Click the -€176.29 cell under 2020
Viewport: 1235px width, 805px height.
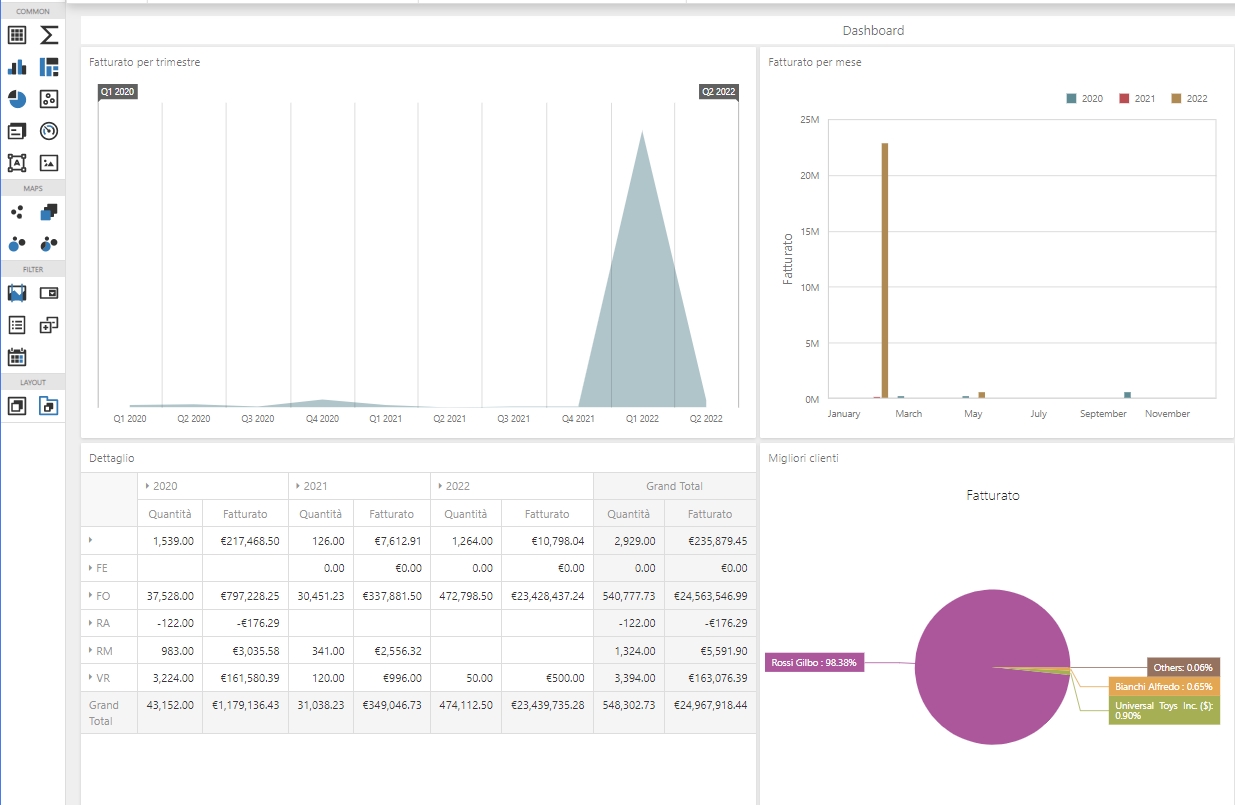[x=245, y=623]
